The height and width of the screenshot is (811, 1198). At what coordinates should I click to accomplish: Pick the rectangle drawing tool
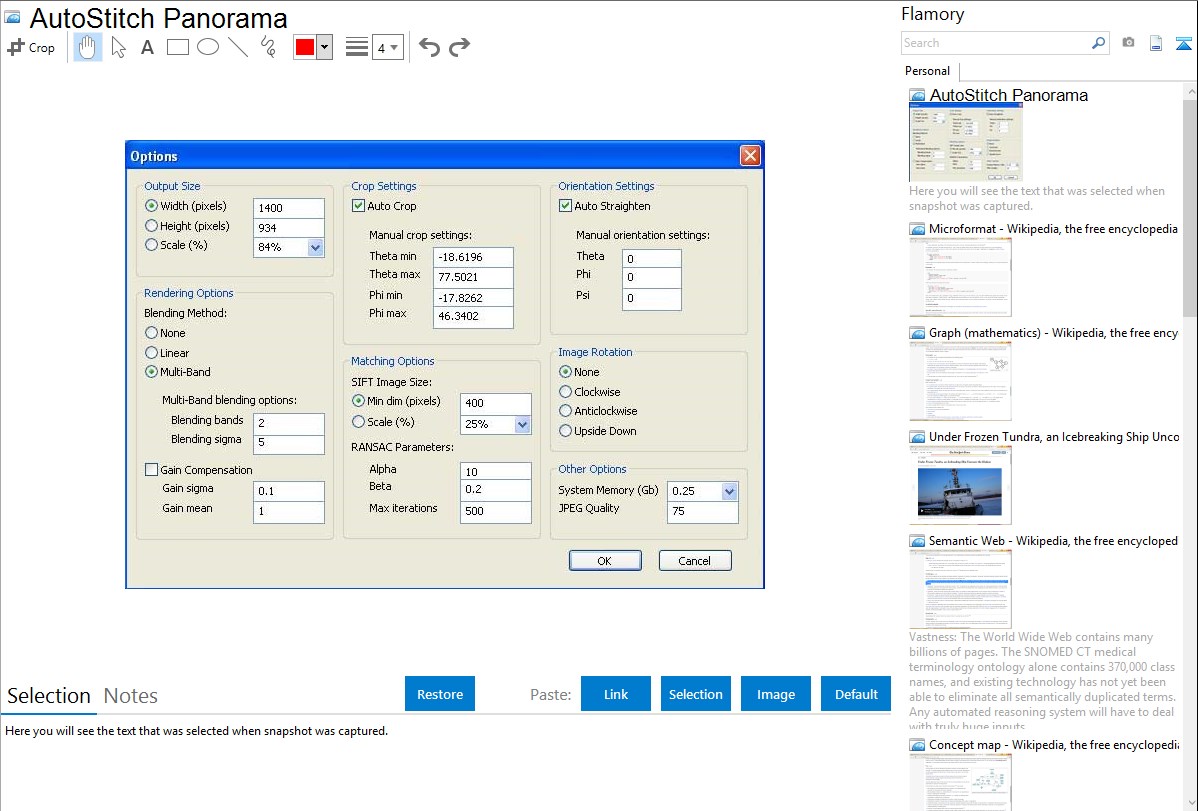(x=177, y=47)
